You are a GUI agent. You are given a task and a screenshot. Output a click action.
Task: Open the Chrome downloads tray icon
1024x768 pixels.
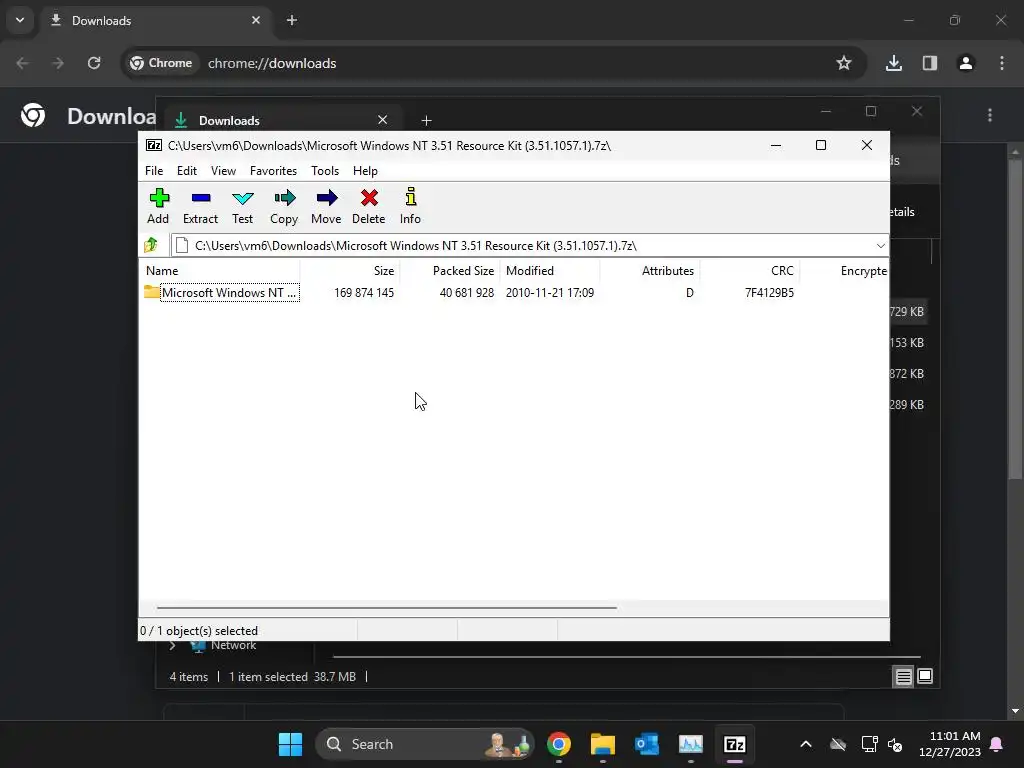894,63
